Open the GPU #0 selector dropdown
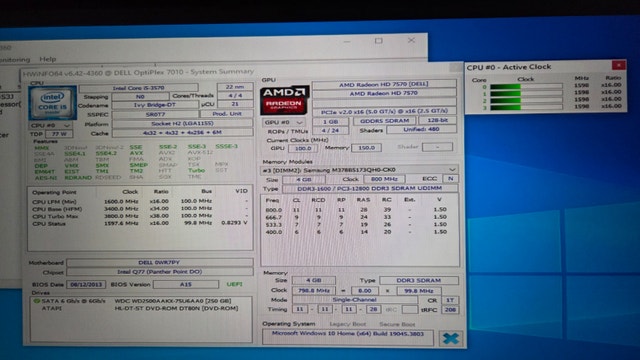This screenshot has height=360, width=640. [x=283, y=122]
